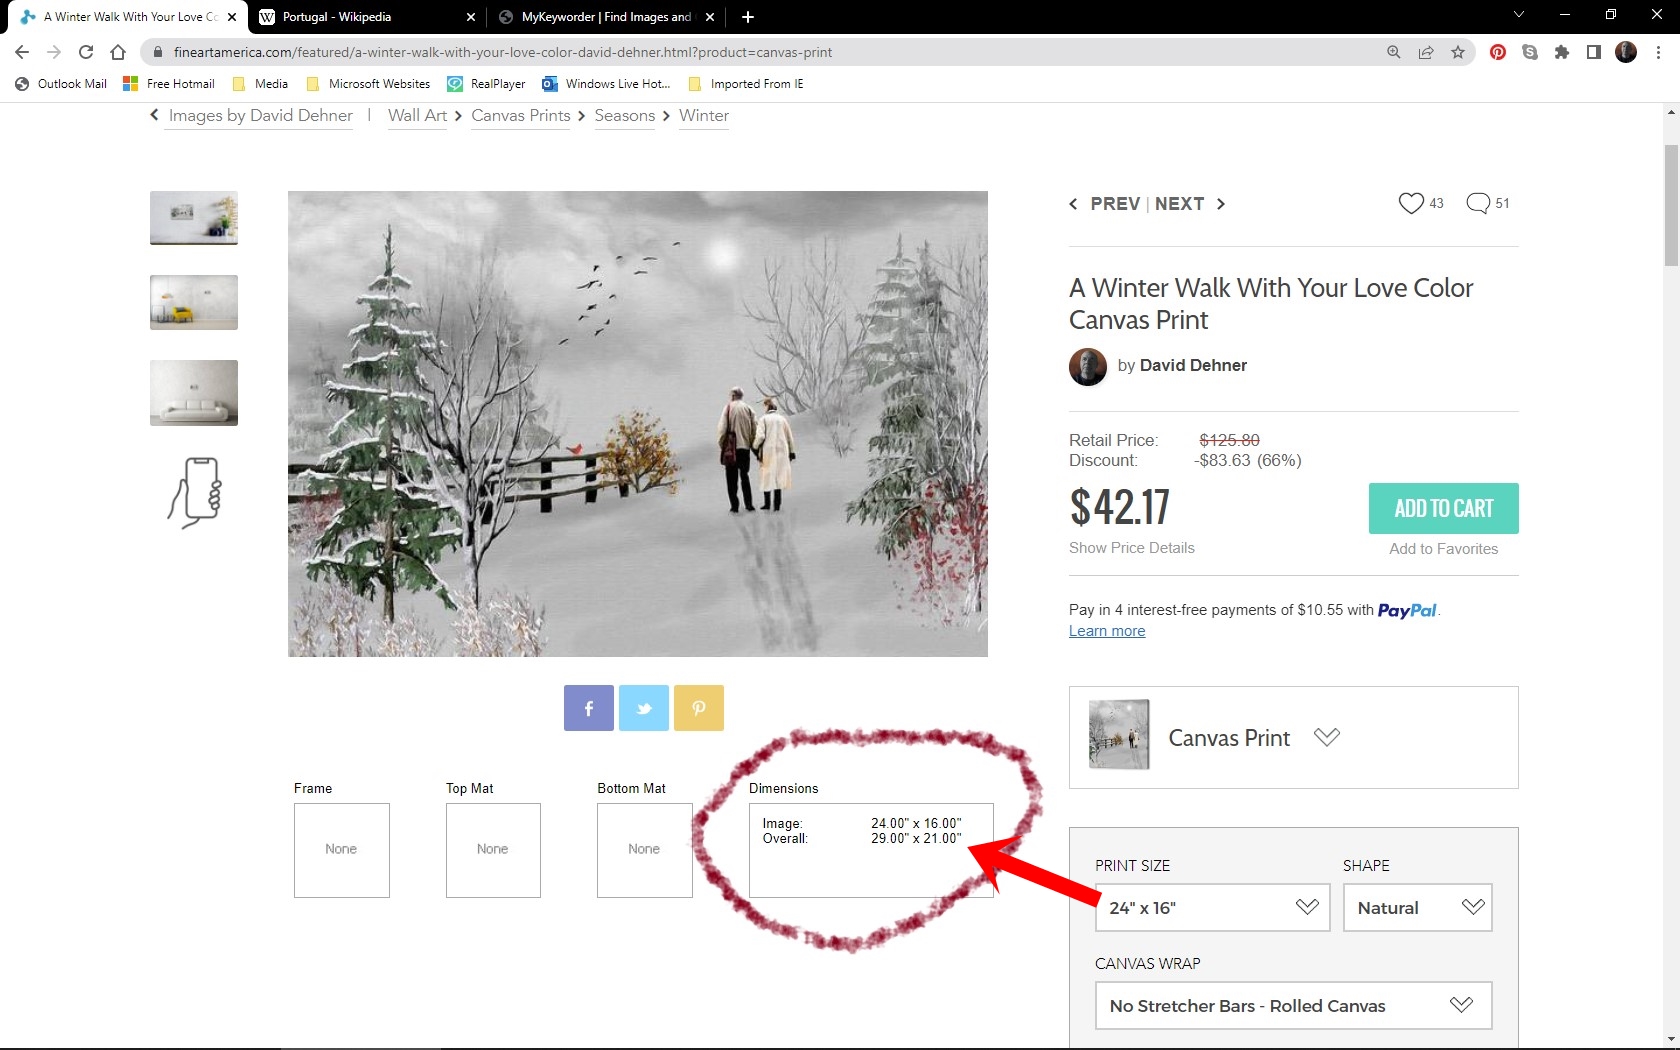Open the tab search chevron

click(x=1518, y=15)
